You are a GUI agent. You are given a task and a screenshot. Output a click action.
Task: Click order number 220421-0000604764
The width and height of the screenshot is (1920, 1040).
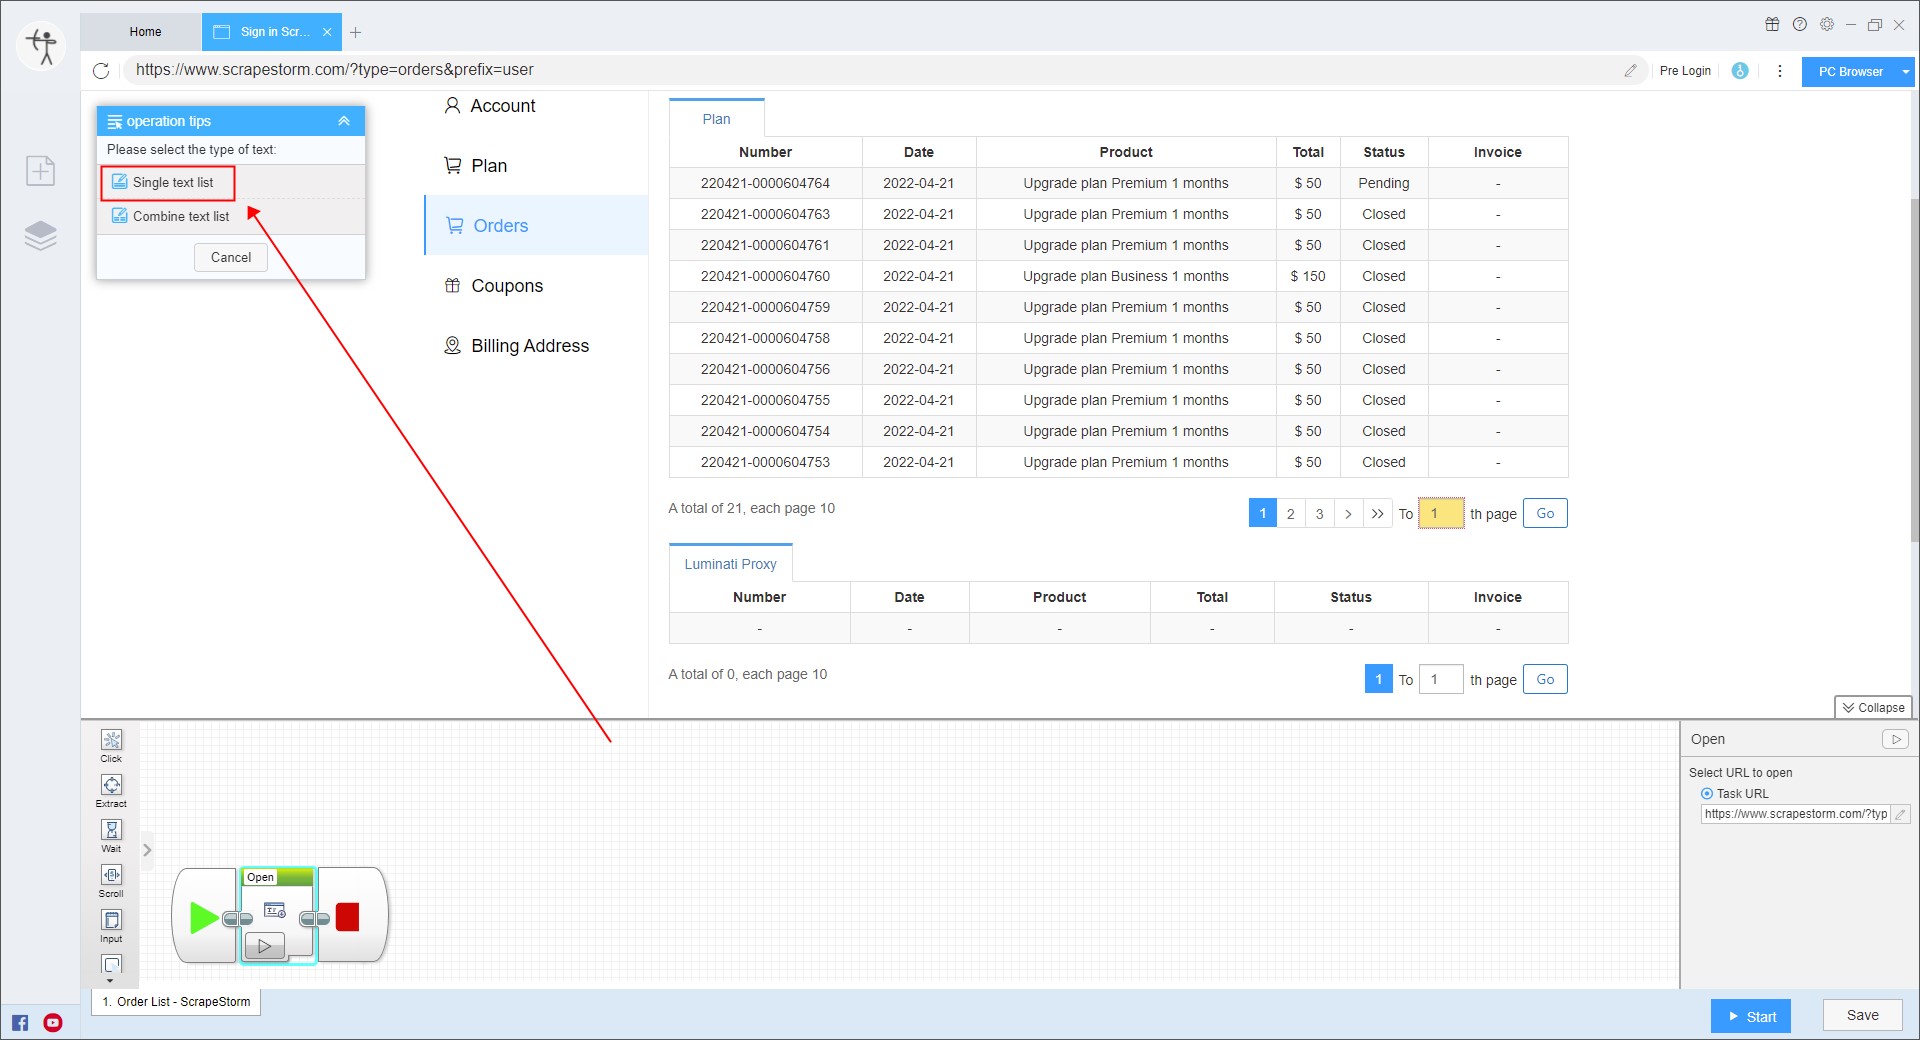pos(765,184)
